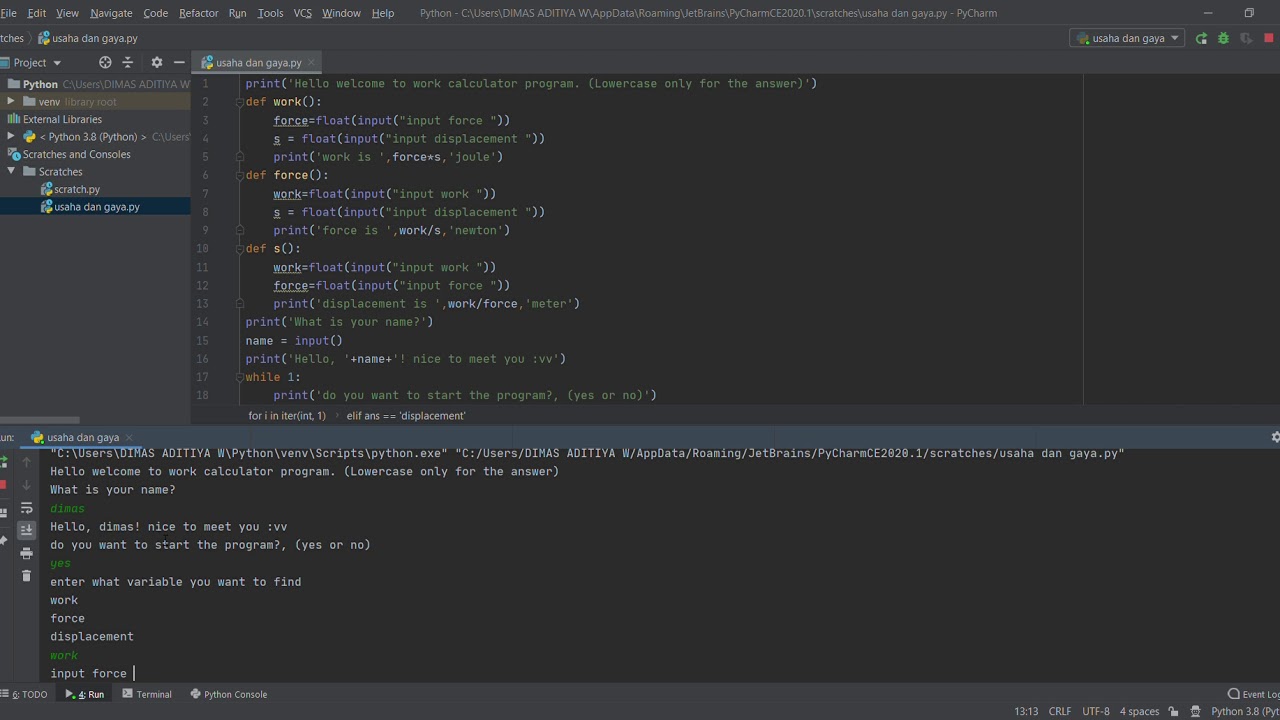Click the console input after 'input force'
This screenshot has height=720, width=1280.
click(134, 673)
